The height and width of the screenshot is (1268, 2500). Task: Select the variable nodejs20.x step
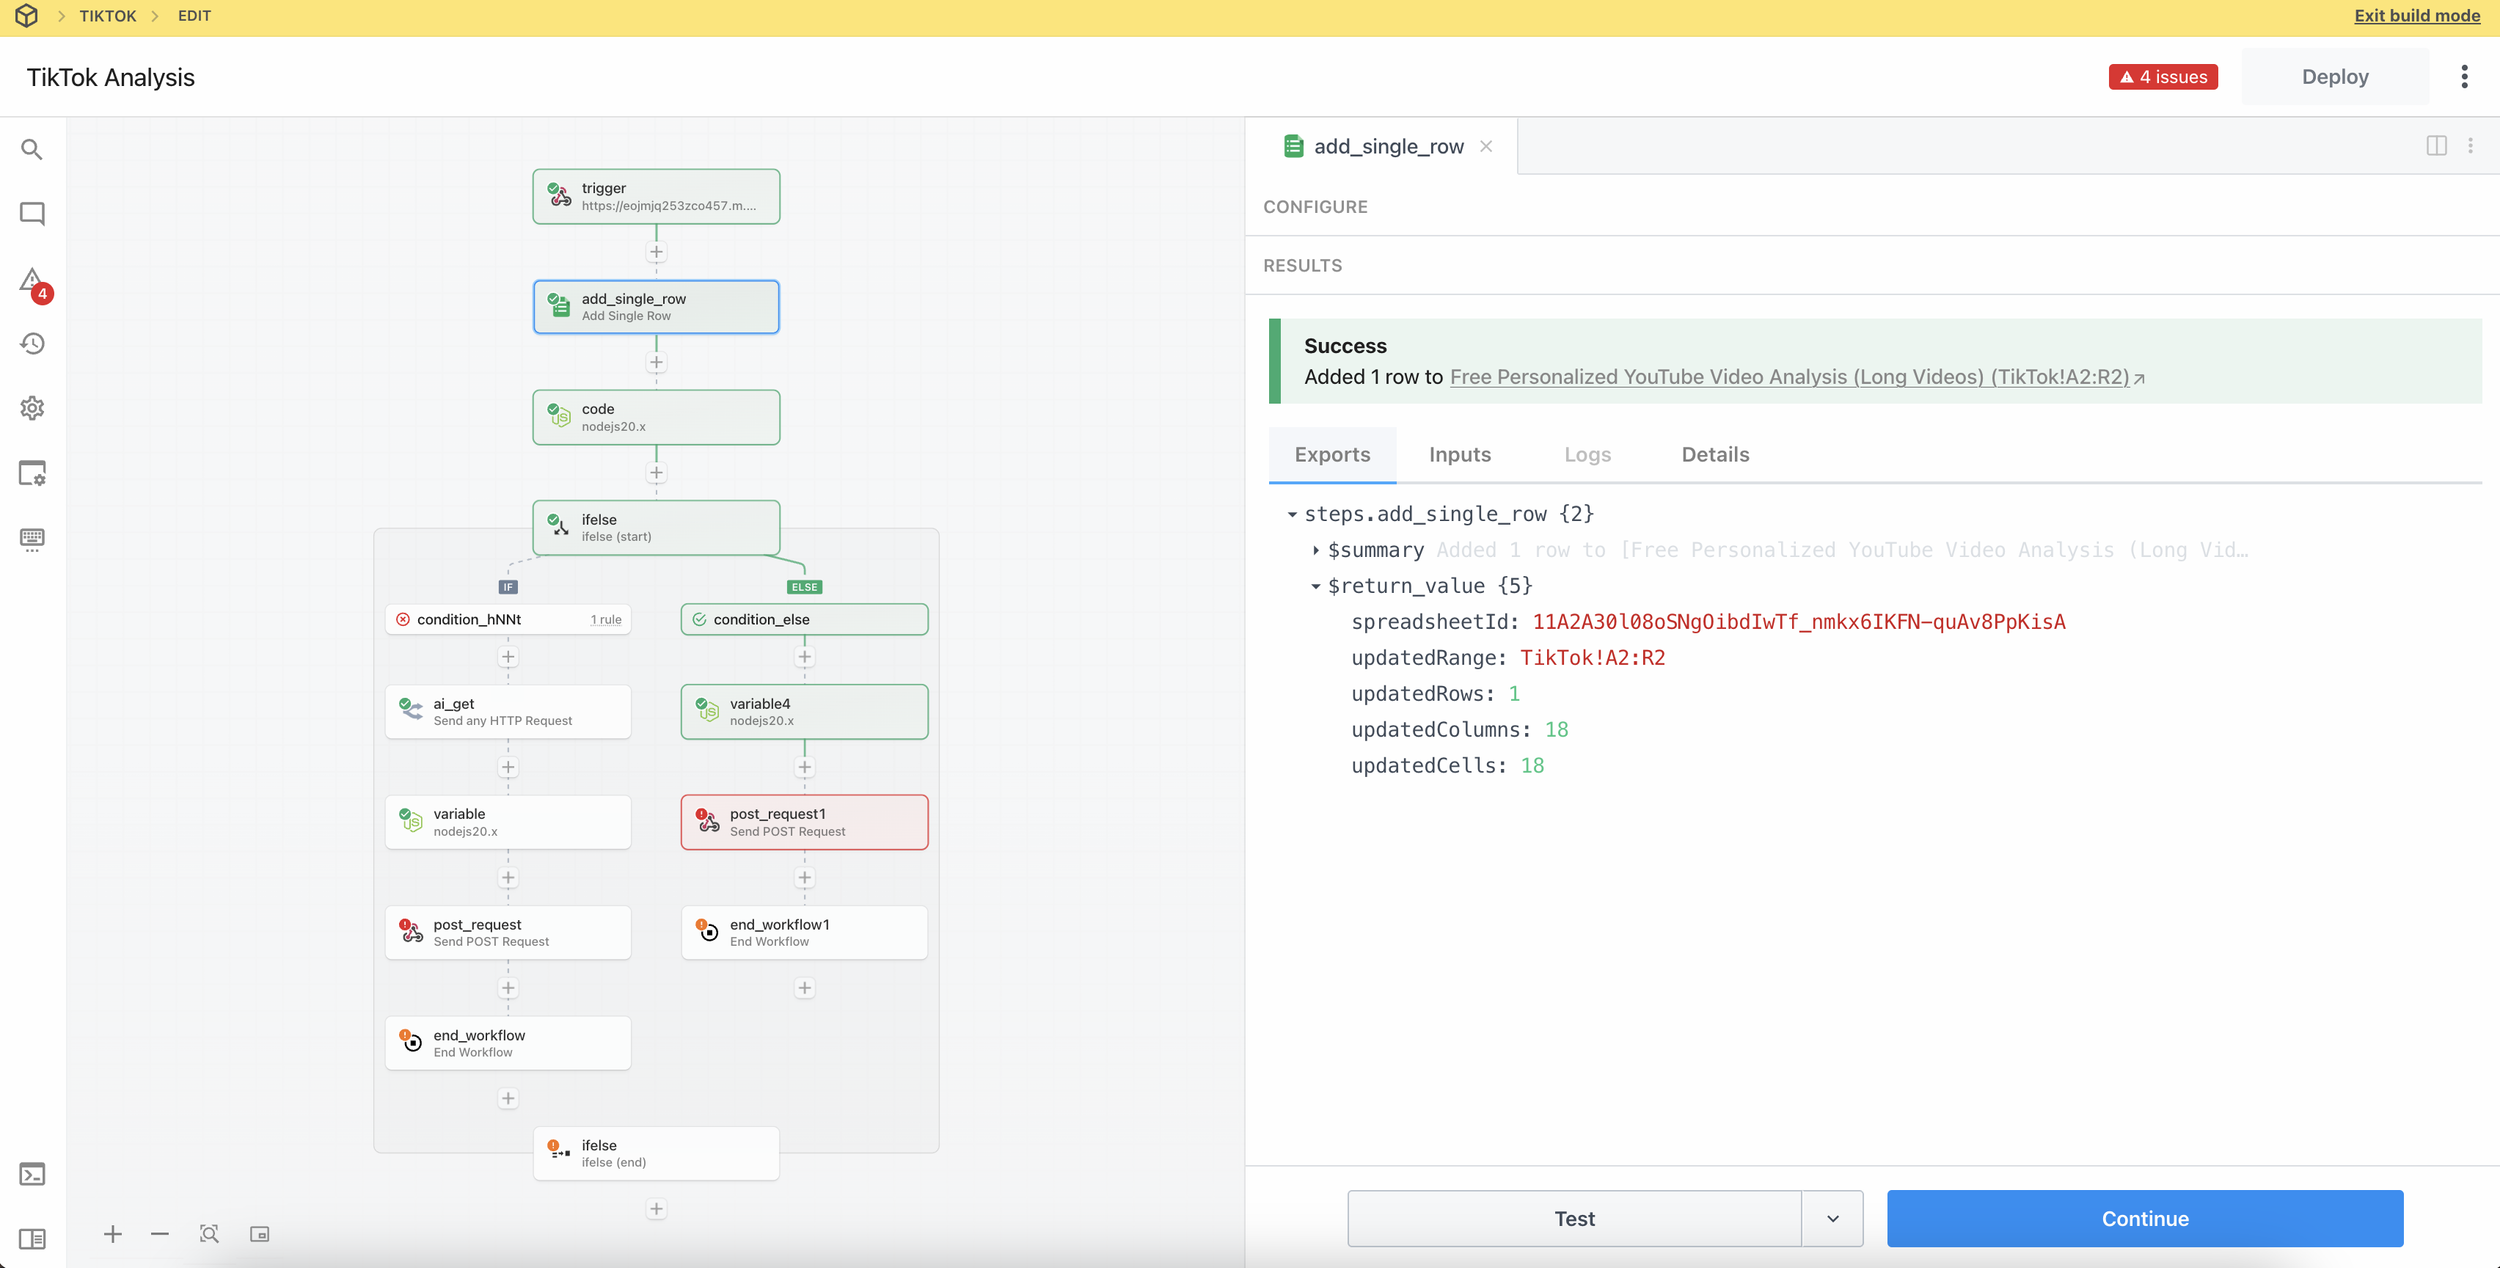508,822
